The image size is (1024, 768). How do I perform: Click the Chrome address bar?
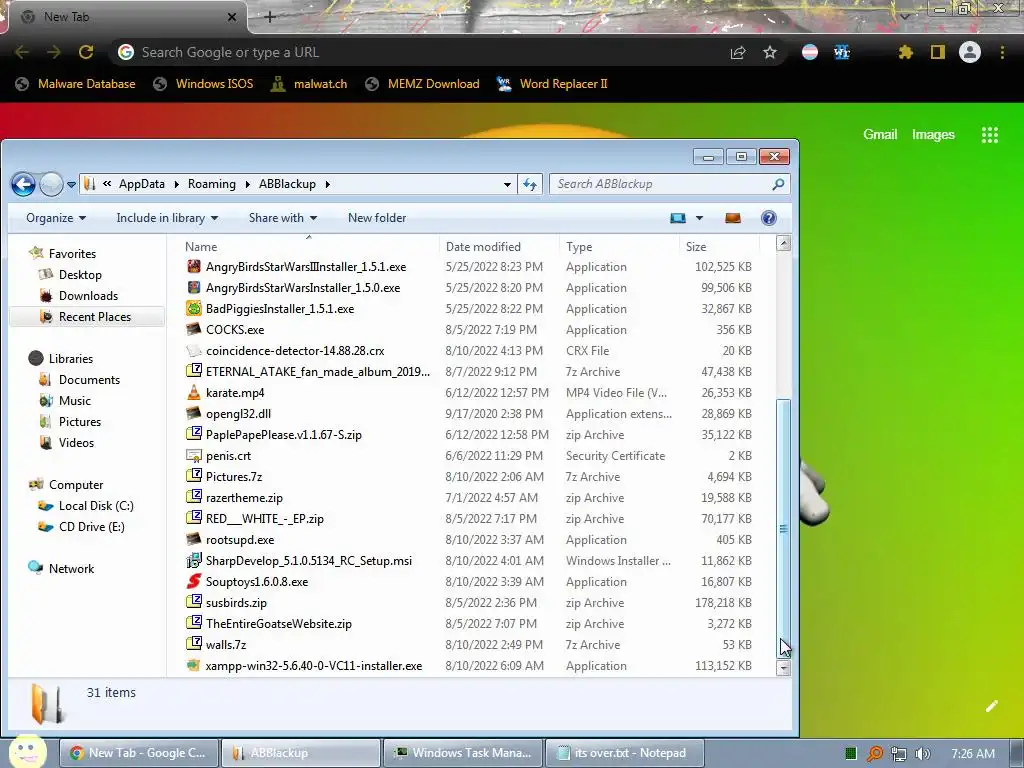418,52
